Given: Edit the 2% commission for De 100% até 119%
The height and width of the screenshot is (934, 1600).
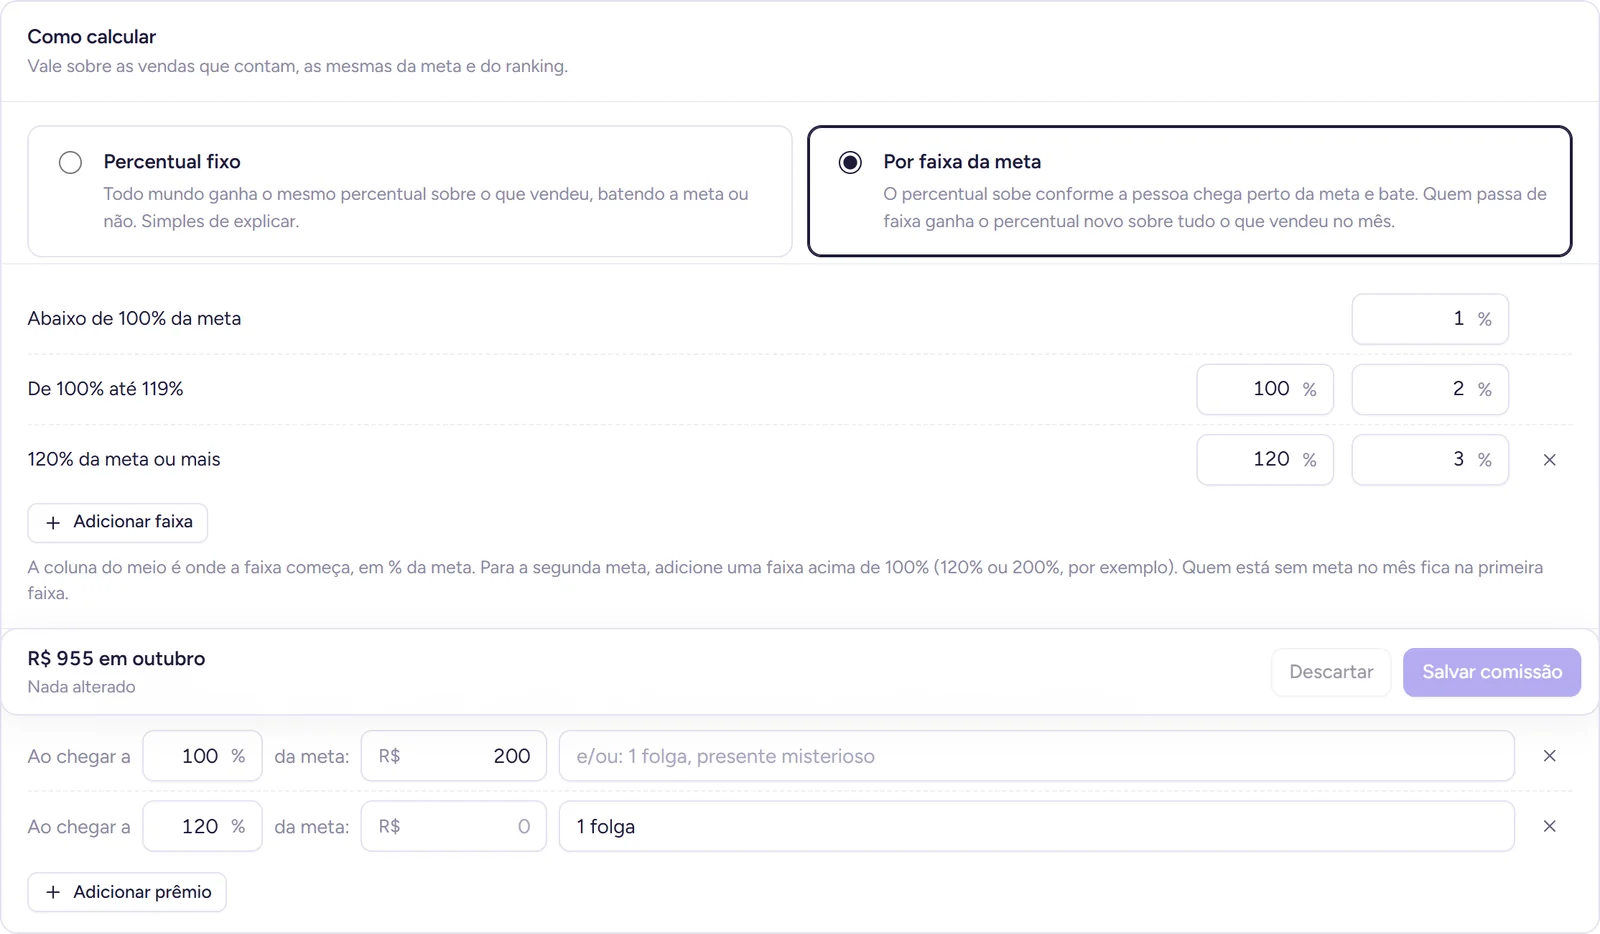Looking at the screenshot, I should tap(1430, 389).
